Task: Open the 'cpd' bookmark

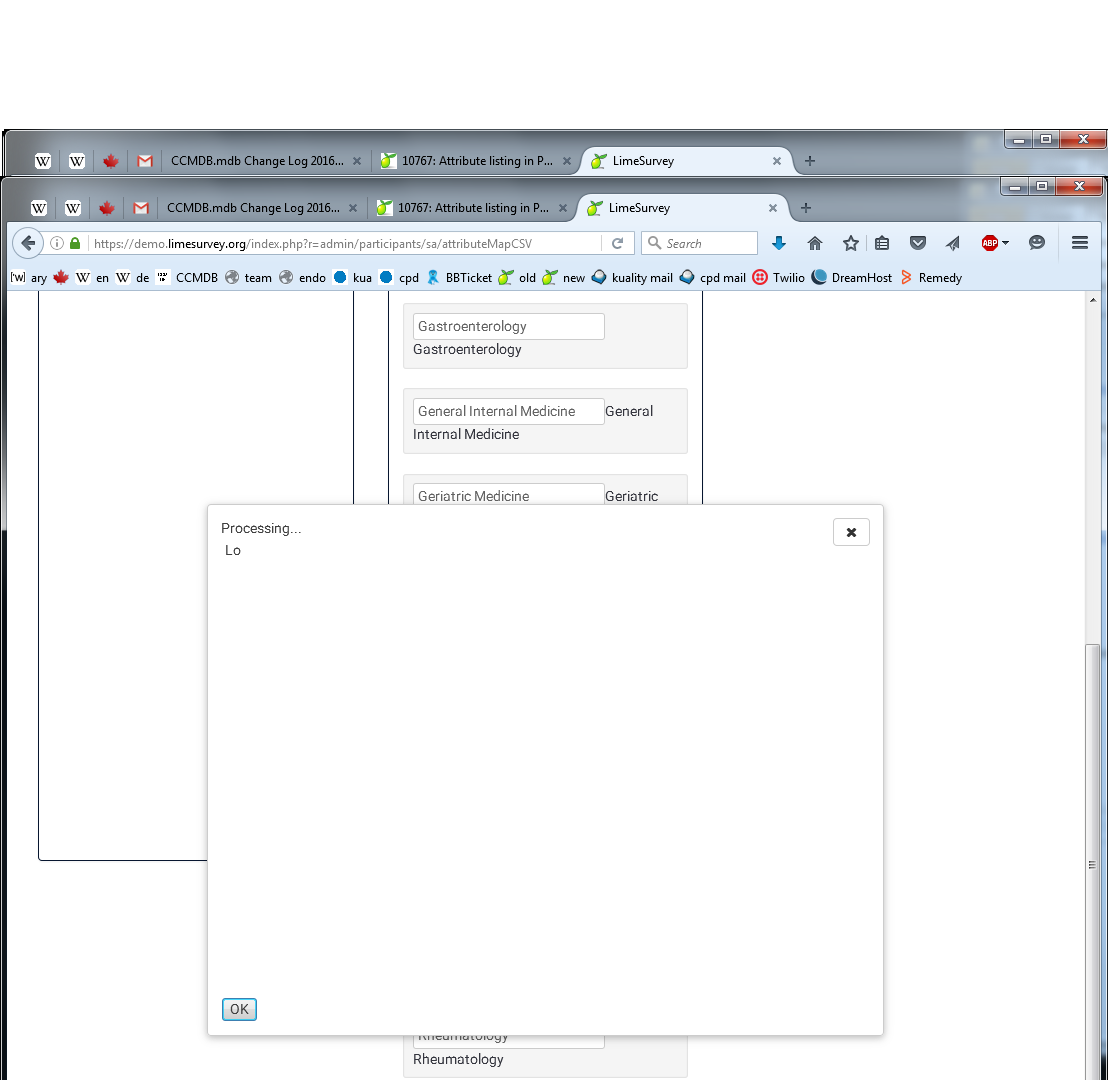Action: coord(399,278)
